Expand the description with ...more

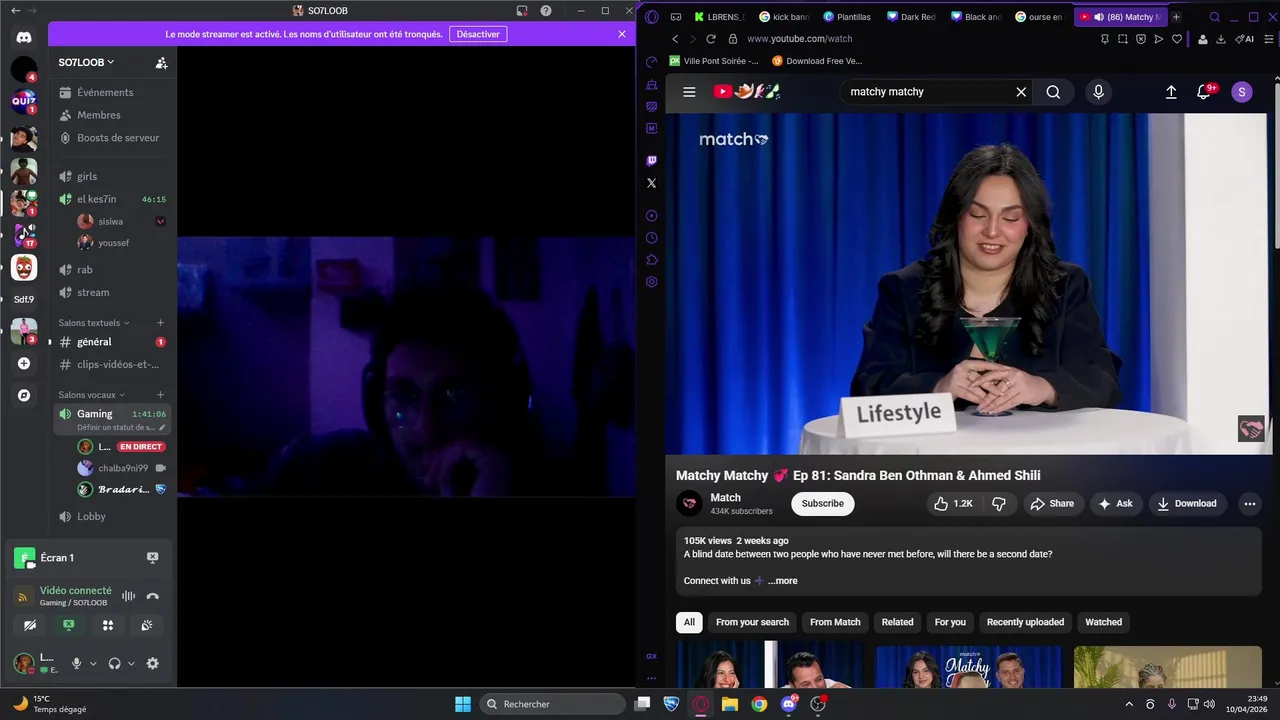(x=783, y=581)
